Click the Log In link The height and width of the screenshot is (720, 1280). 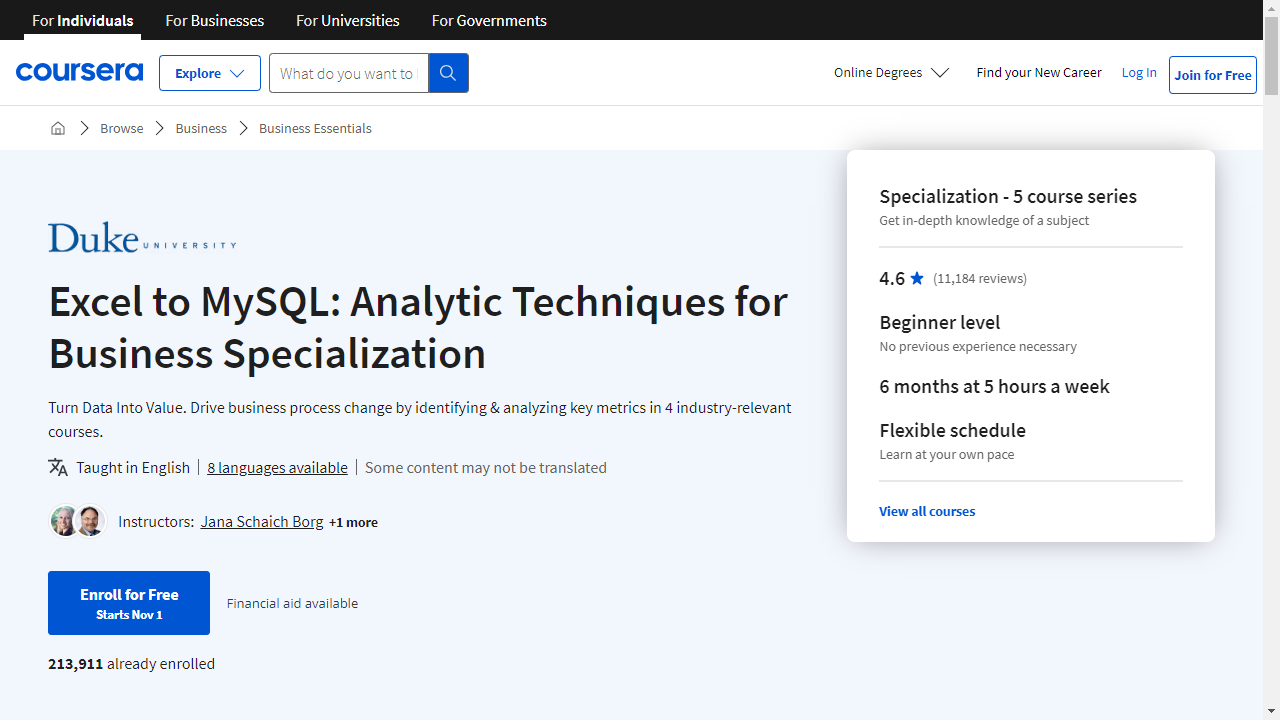coord(1139,73)
